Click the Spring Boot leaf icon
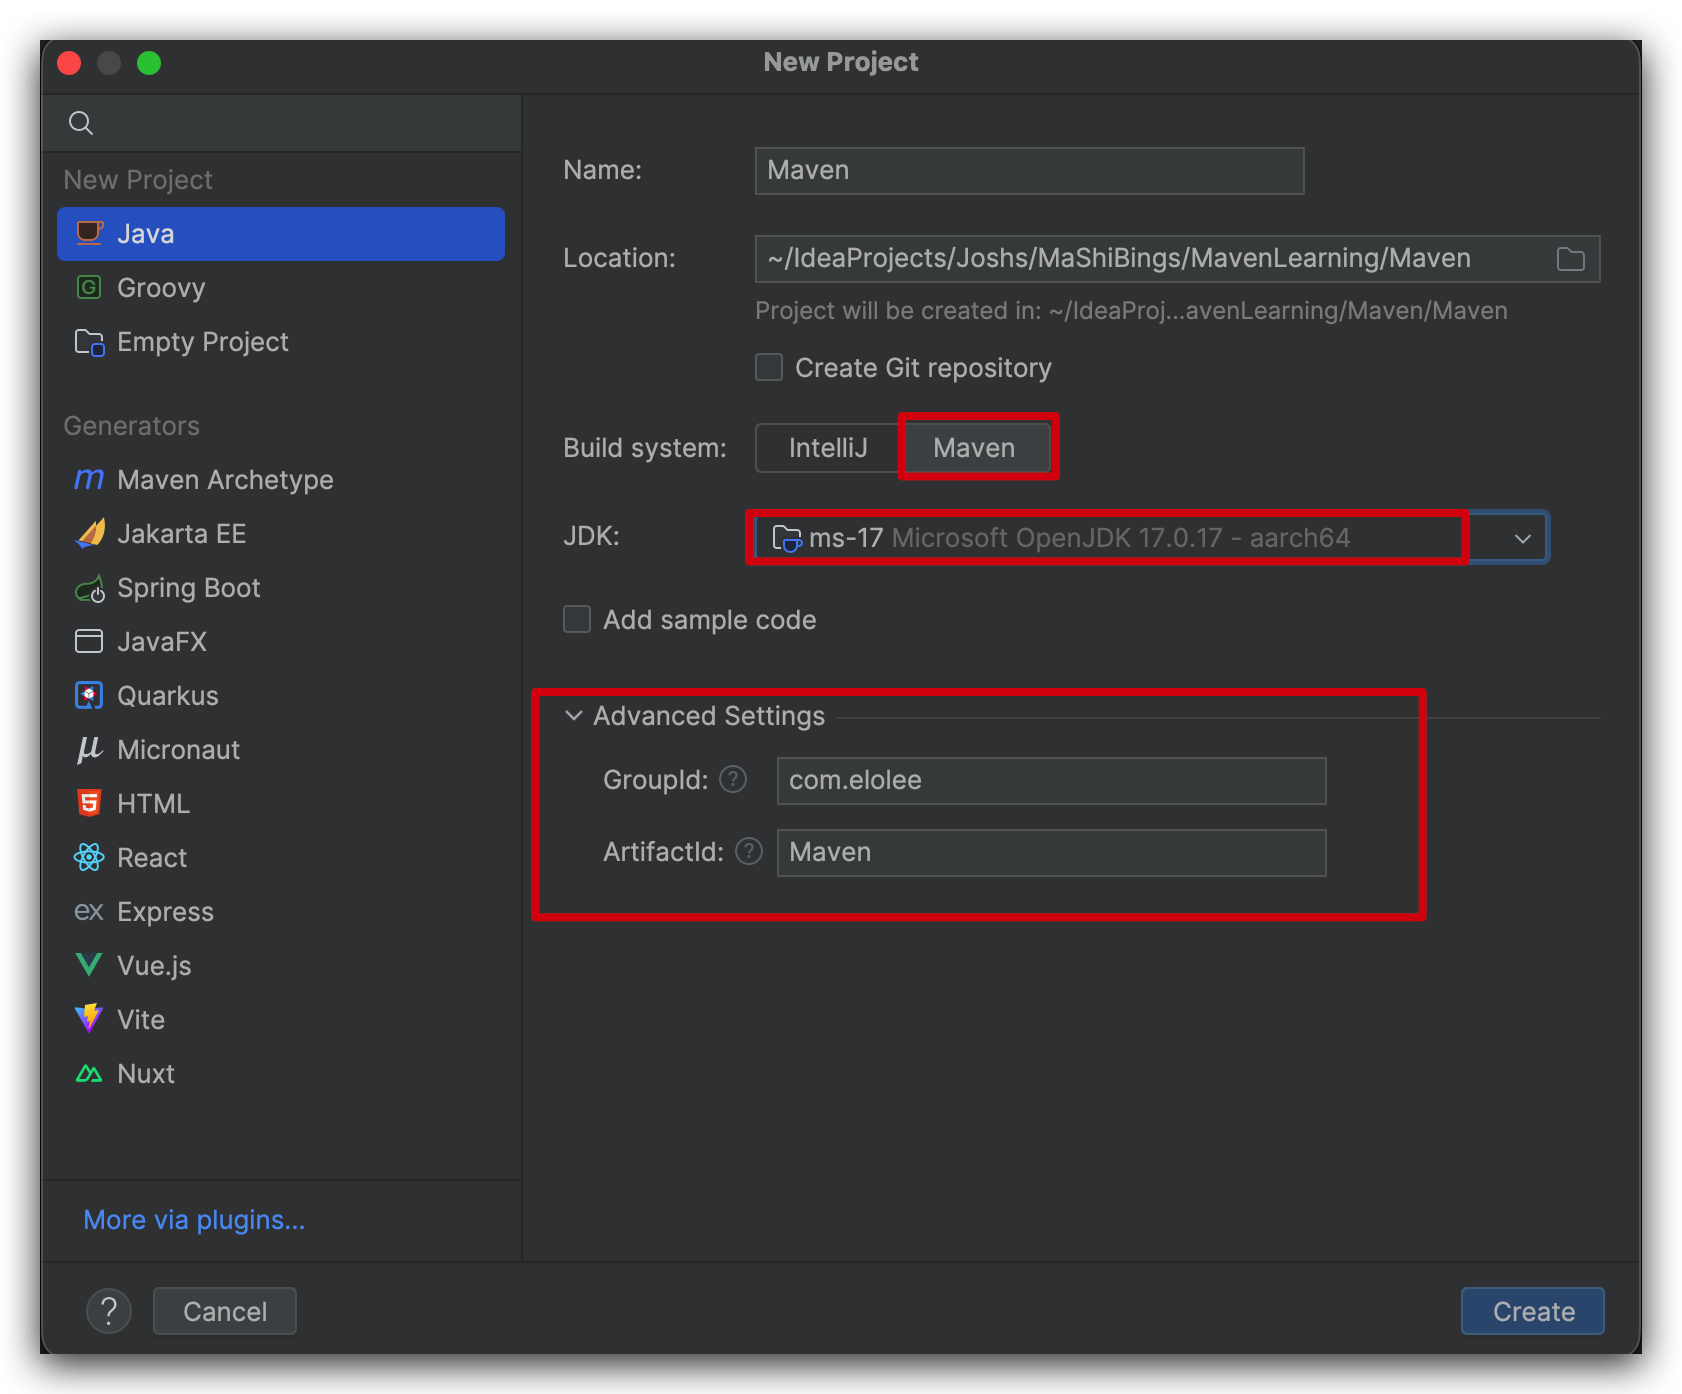 [x=90, y=588]
